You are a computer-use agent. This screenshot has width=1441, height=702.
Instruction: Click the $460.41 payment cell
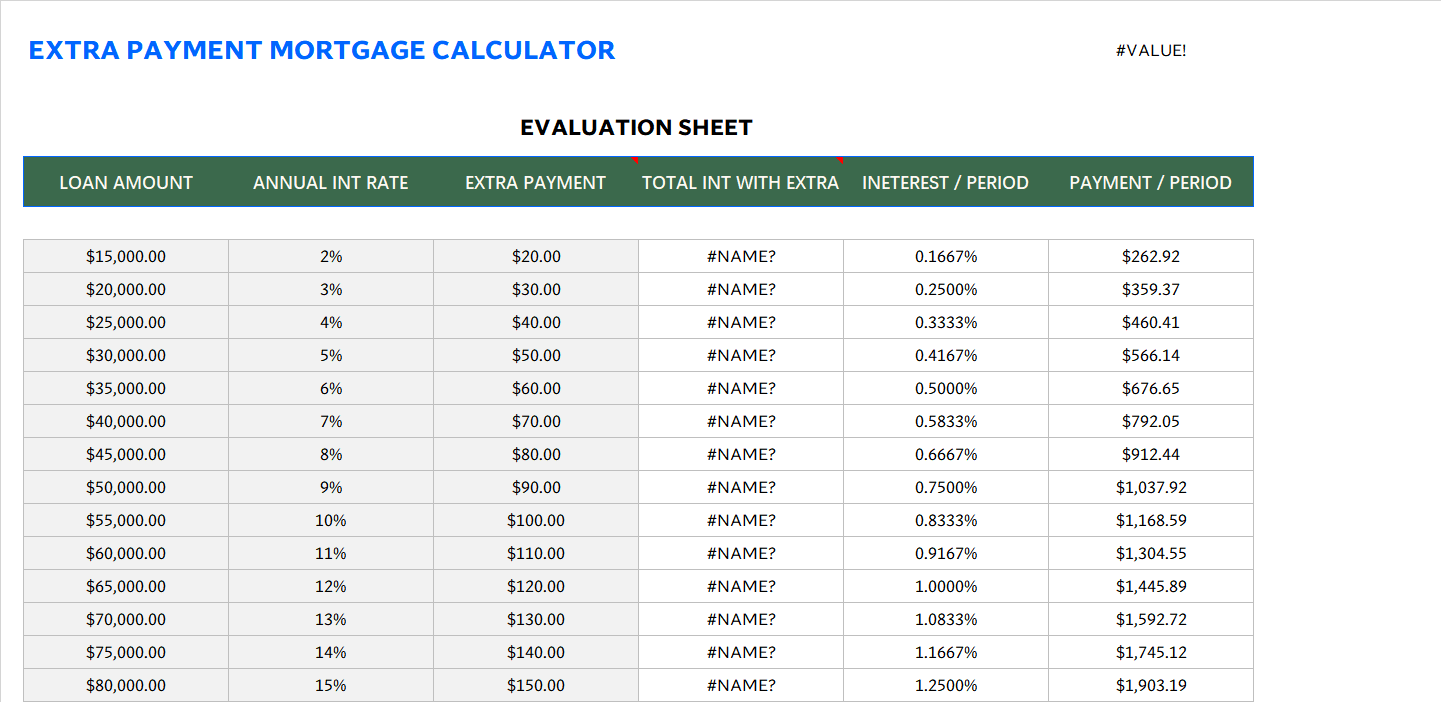click(x=1151, y=322)
